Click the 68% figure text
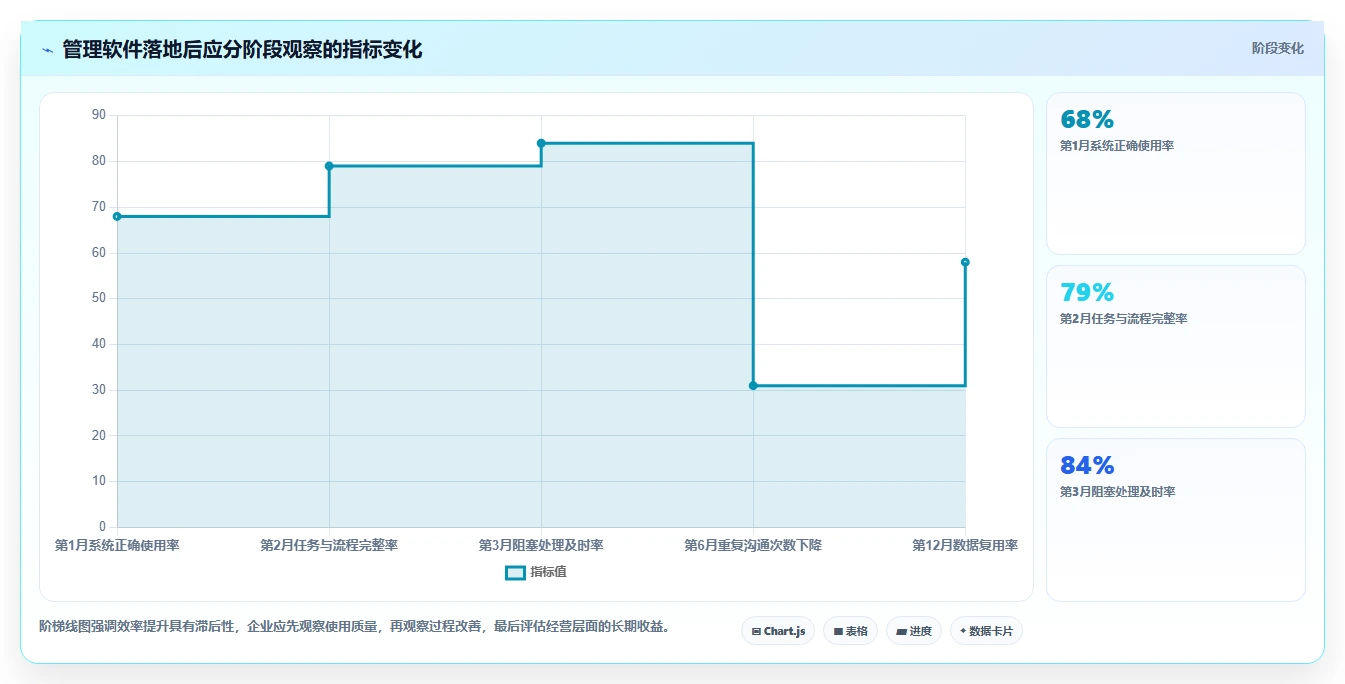Viewport: 1345px width, 684px height. 1087,120
